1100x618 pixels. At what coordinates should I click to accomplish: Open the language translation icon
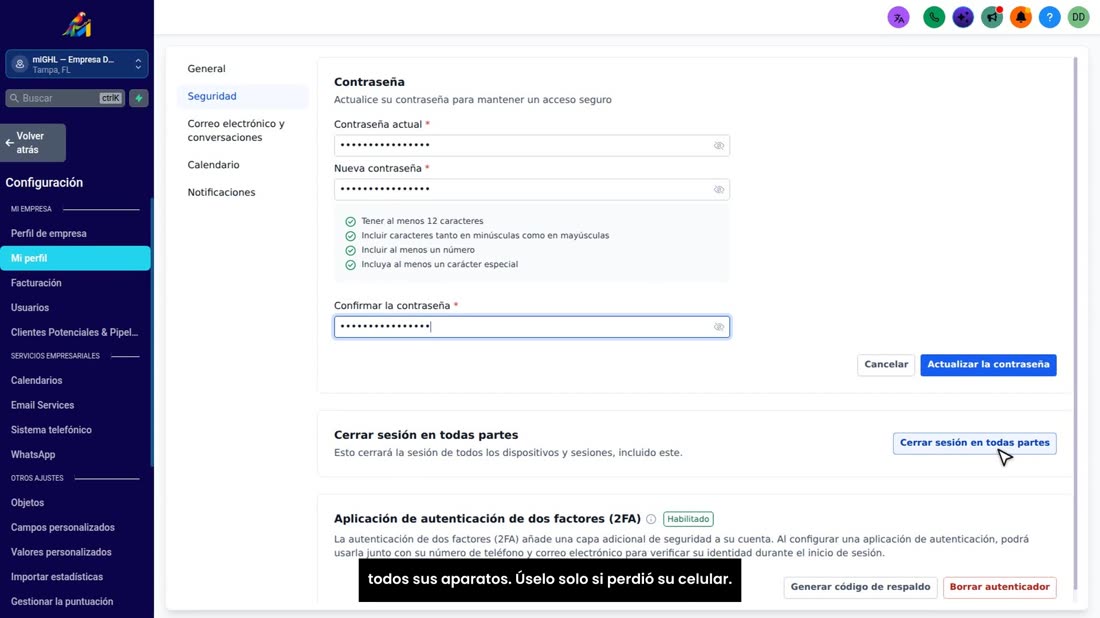coord(898,18)
